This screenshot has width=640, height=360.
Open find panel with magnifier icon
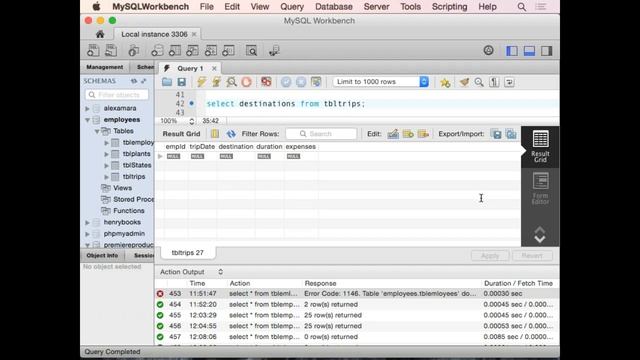[479, 82]
